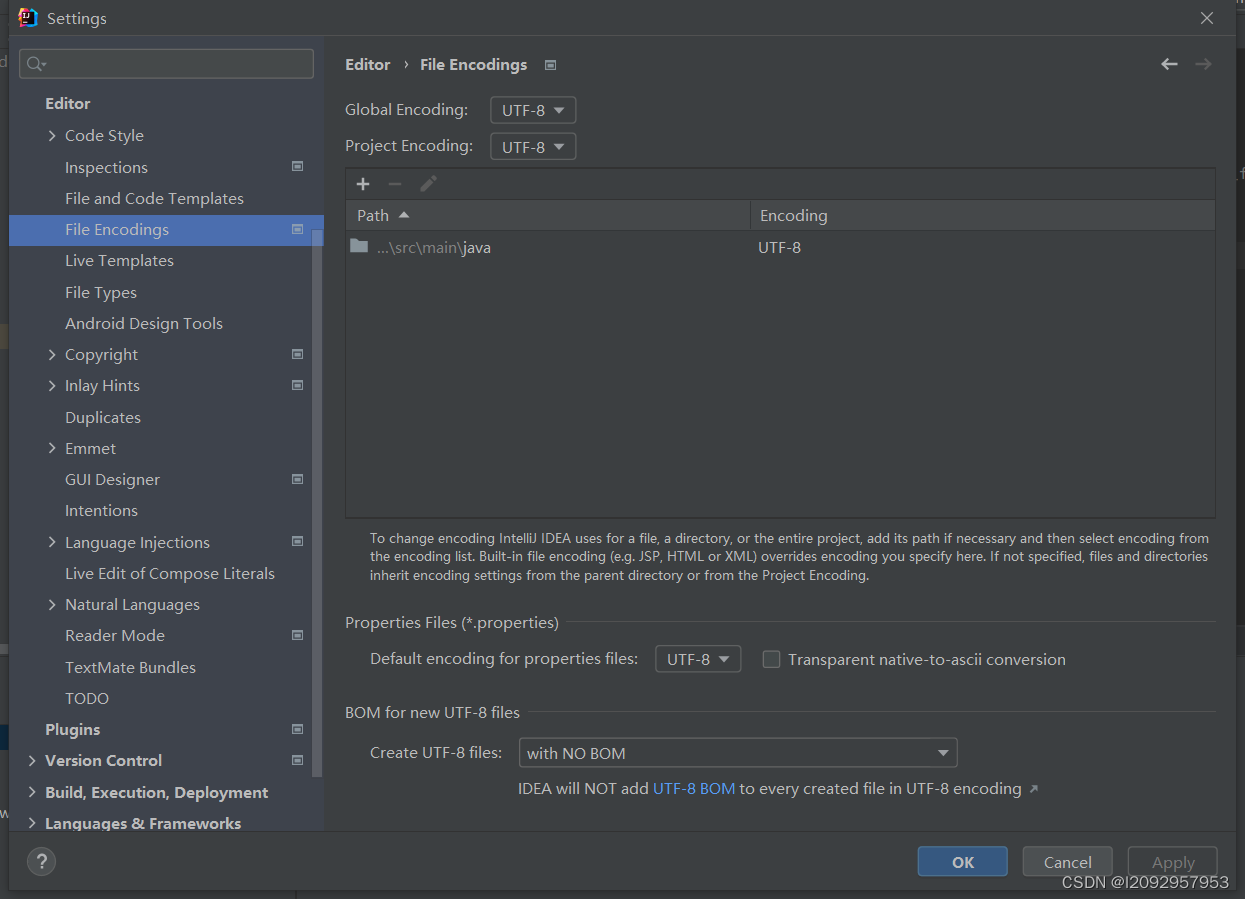Expand the Version Control tree node
Screen dimensions: 1245x899
click(32, 760)
